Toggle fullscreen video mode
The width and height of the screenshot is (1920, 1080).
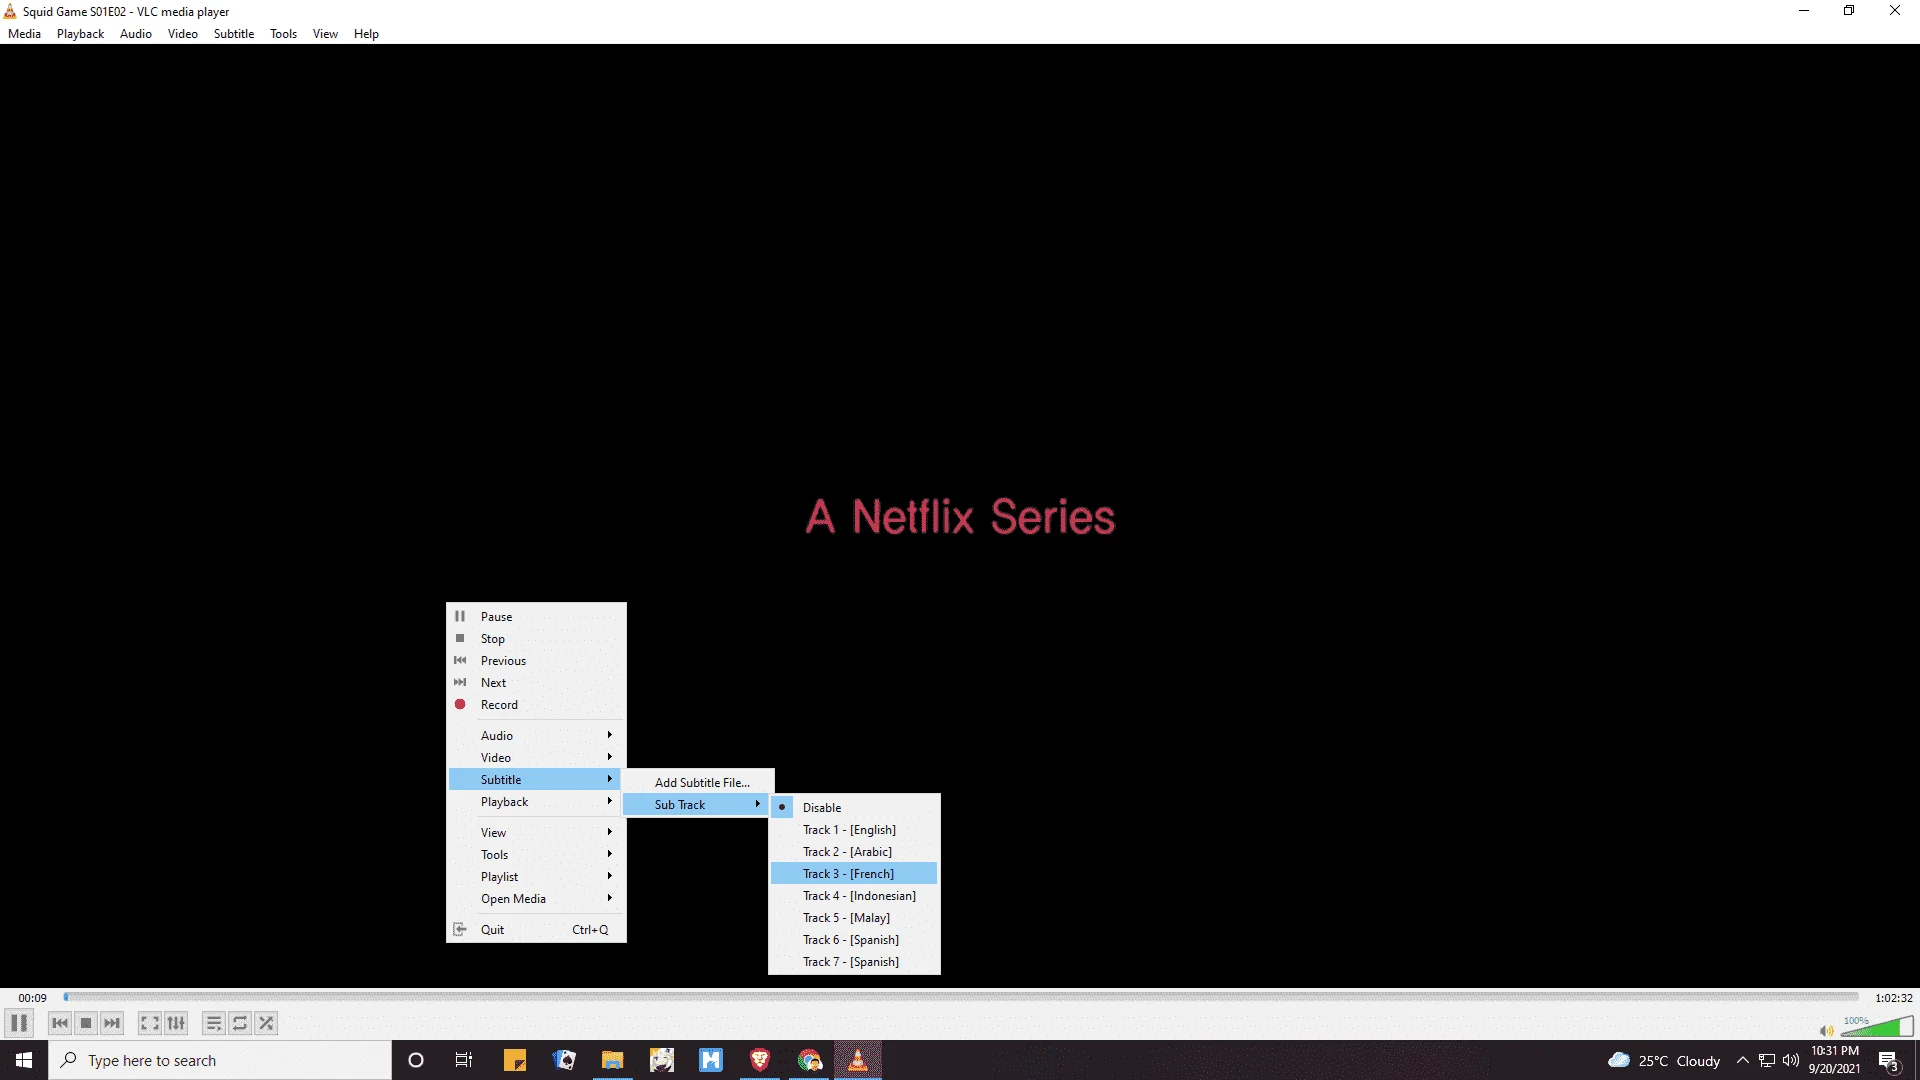149,1023
